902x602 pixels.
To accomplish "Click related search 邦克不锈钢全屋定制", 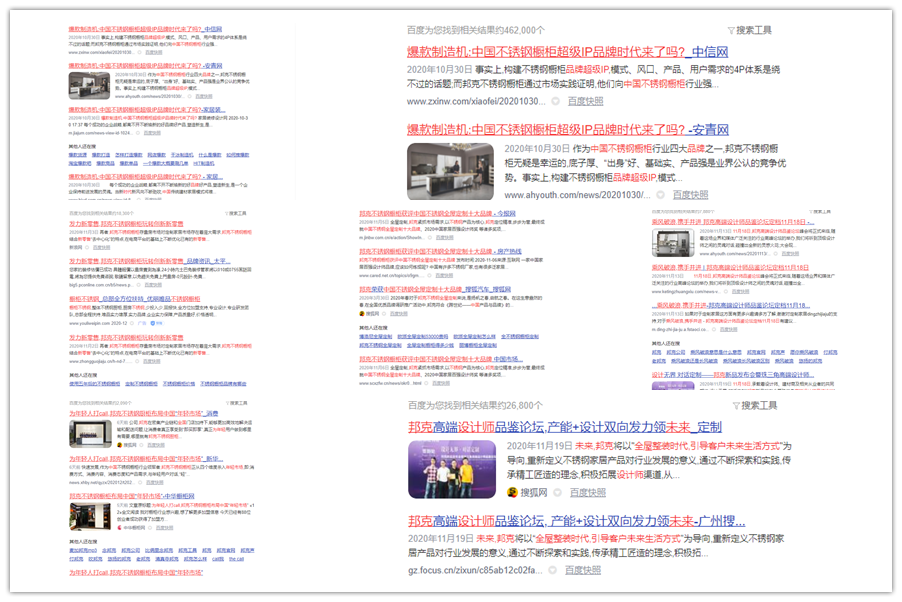I will tap(380, 345).
